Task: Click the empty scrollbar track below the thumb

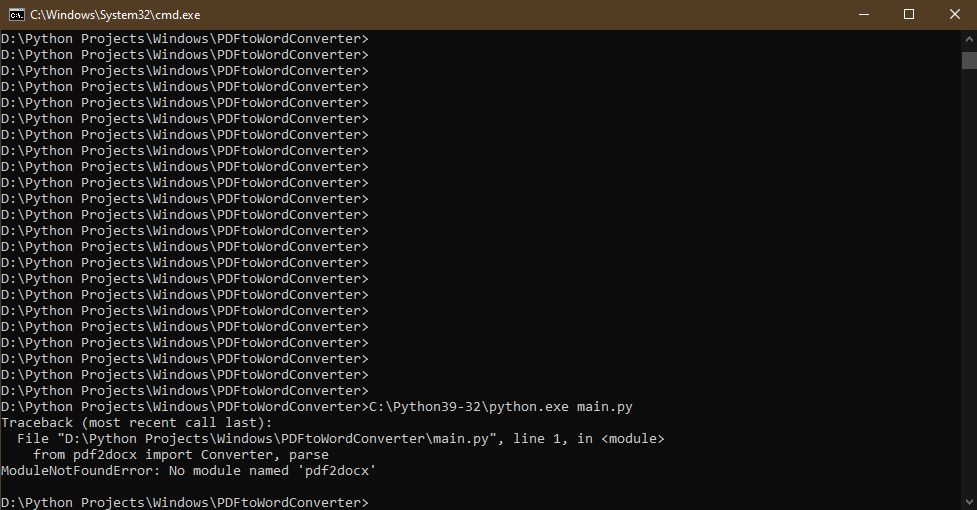Action: click(x=970, y=280)
